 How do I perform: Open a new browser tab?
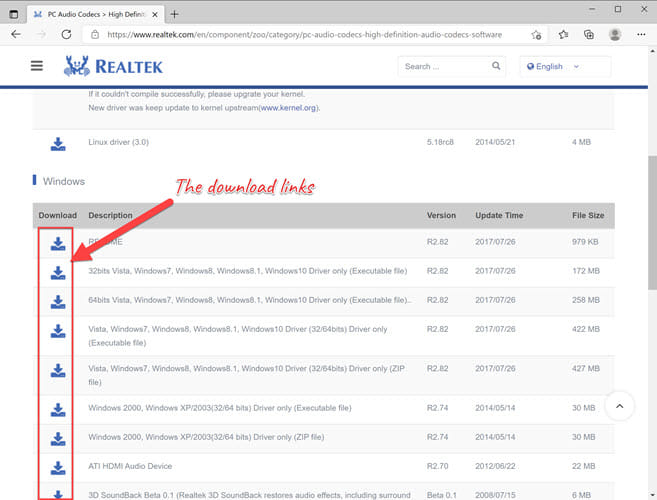pyautogui.click(x=174, y=14)
